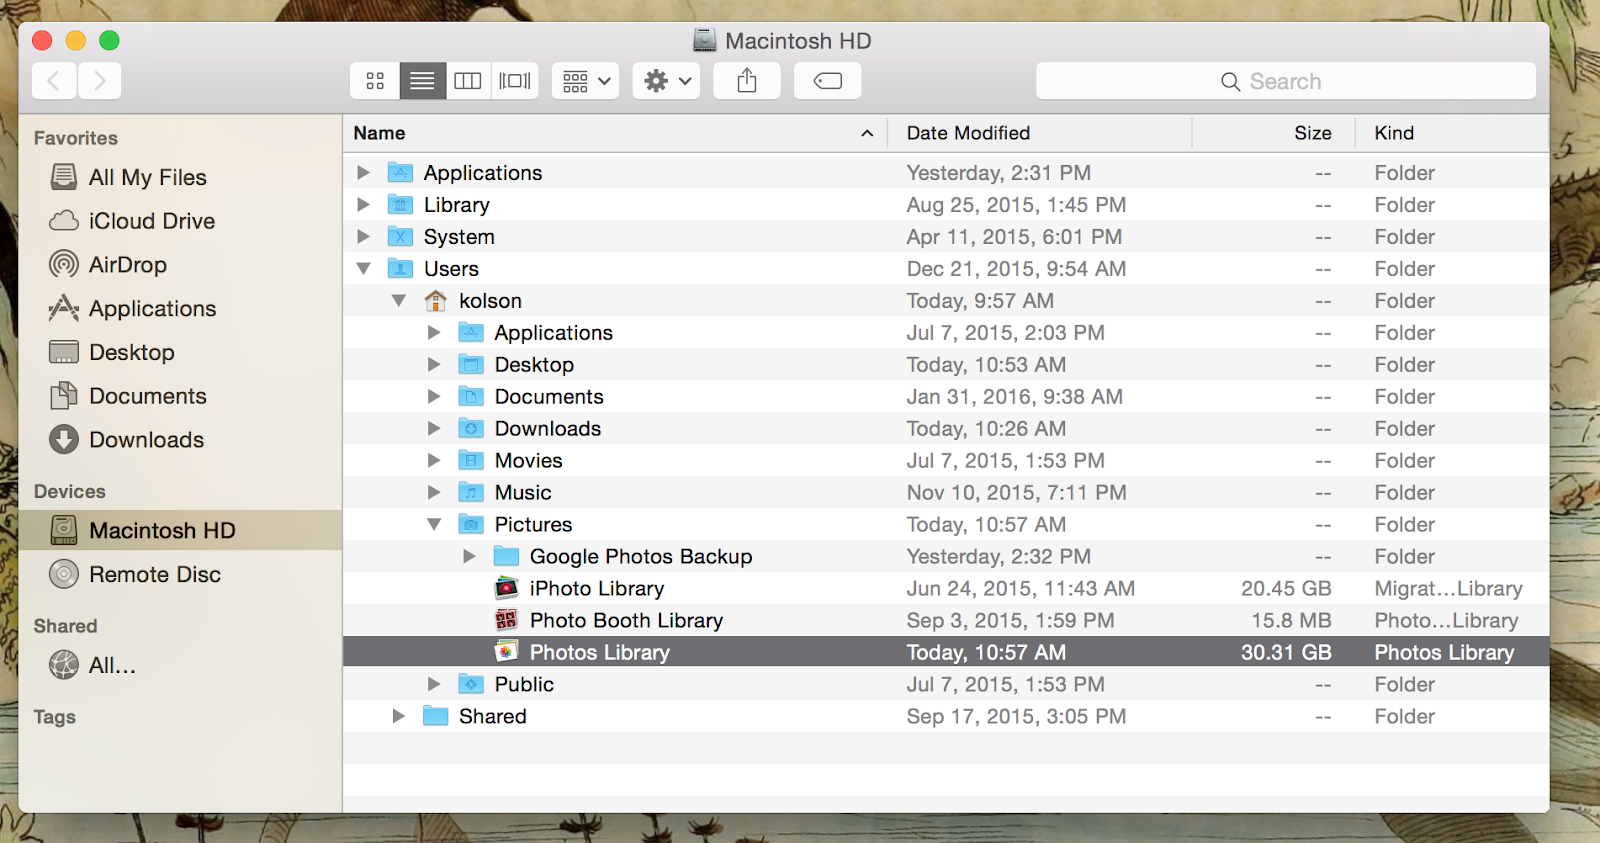
Task: Click the 20.45 GB size value
Action: 1286,589
